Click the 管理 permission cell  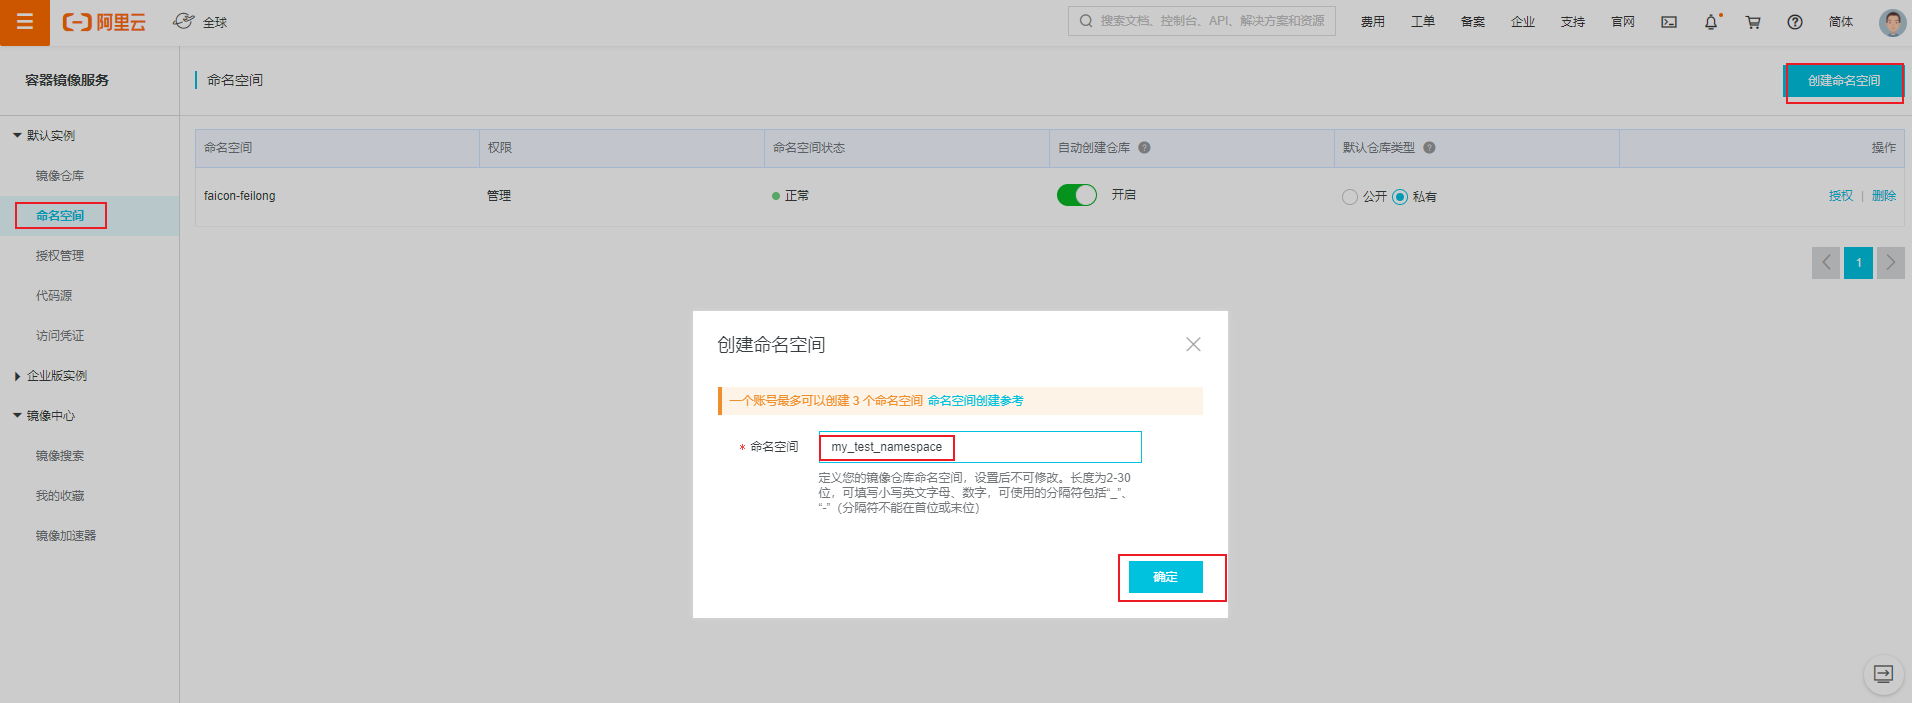click(x=499, y=196)
